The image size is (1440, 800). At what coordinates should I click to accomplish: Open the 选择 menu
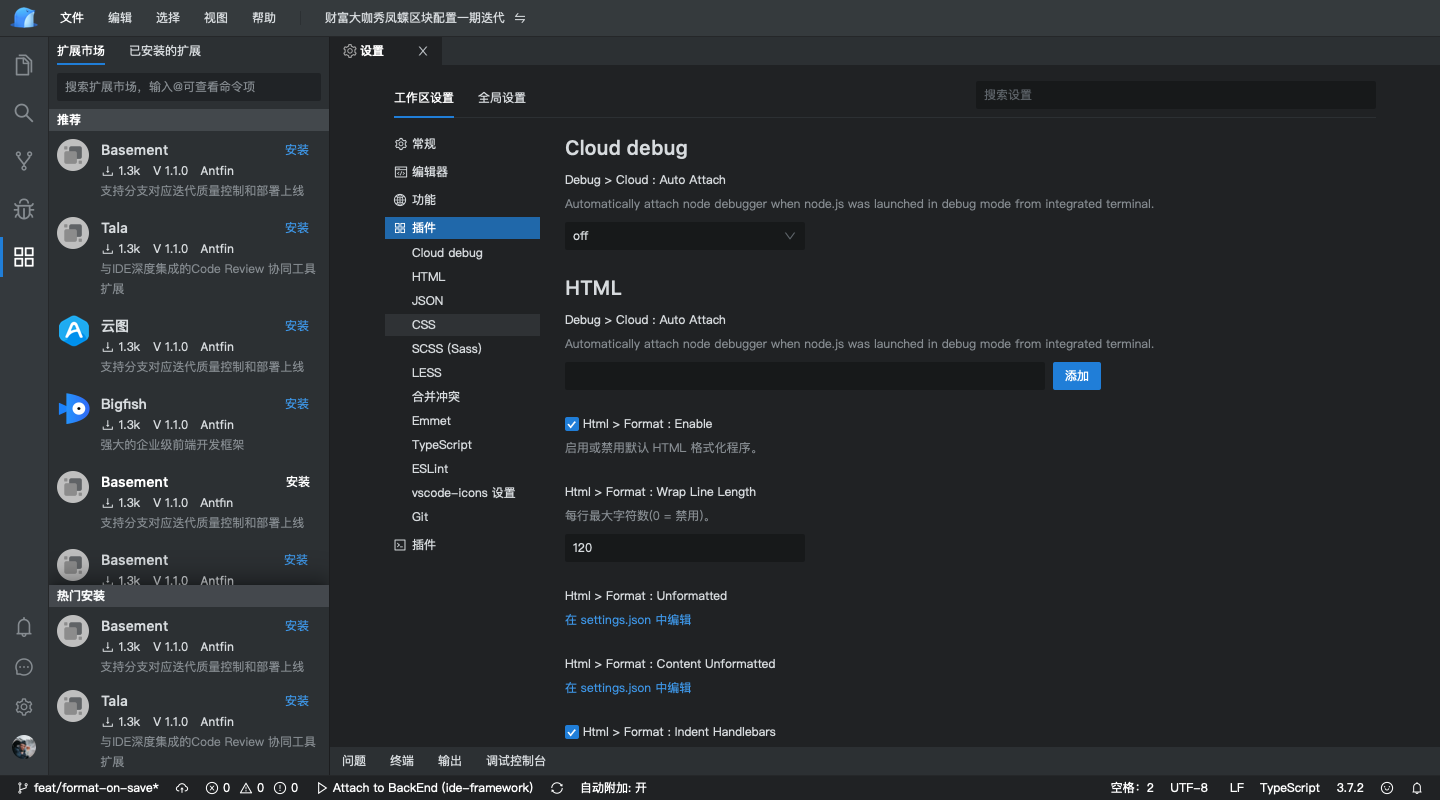168,18
